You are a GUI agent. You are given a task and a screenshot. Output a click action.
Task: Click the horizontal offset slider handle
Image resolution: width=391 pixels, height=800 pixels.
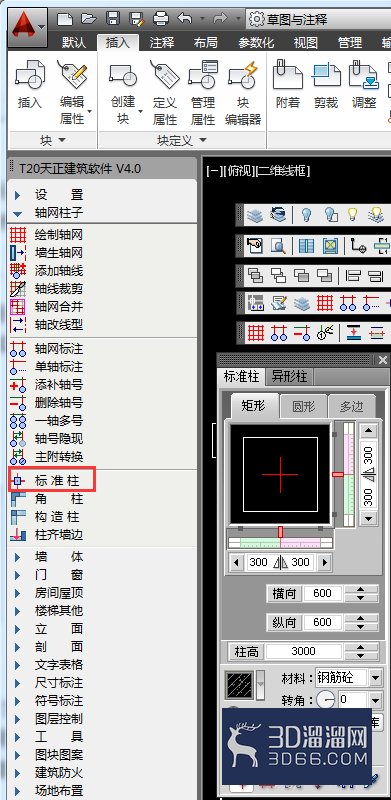(x=280, y=532)
